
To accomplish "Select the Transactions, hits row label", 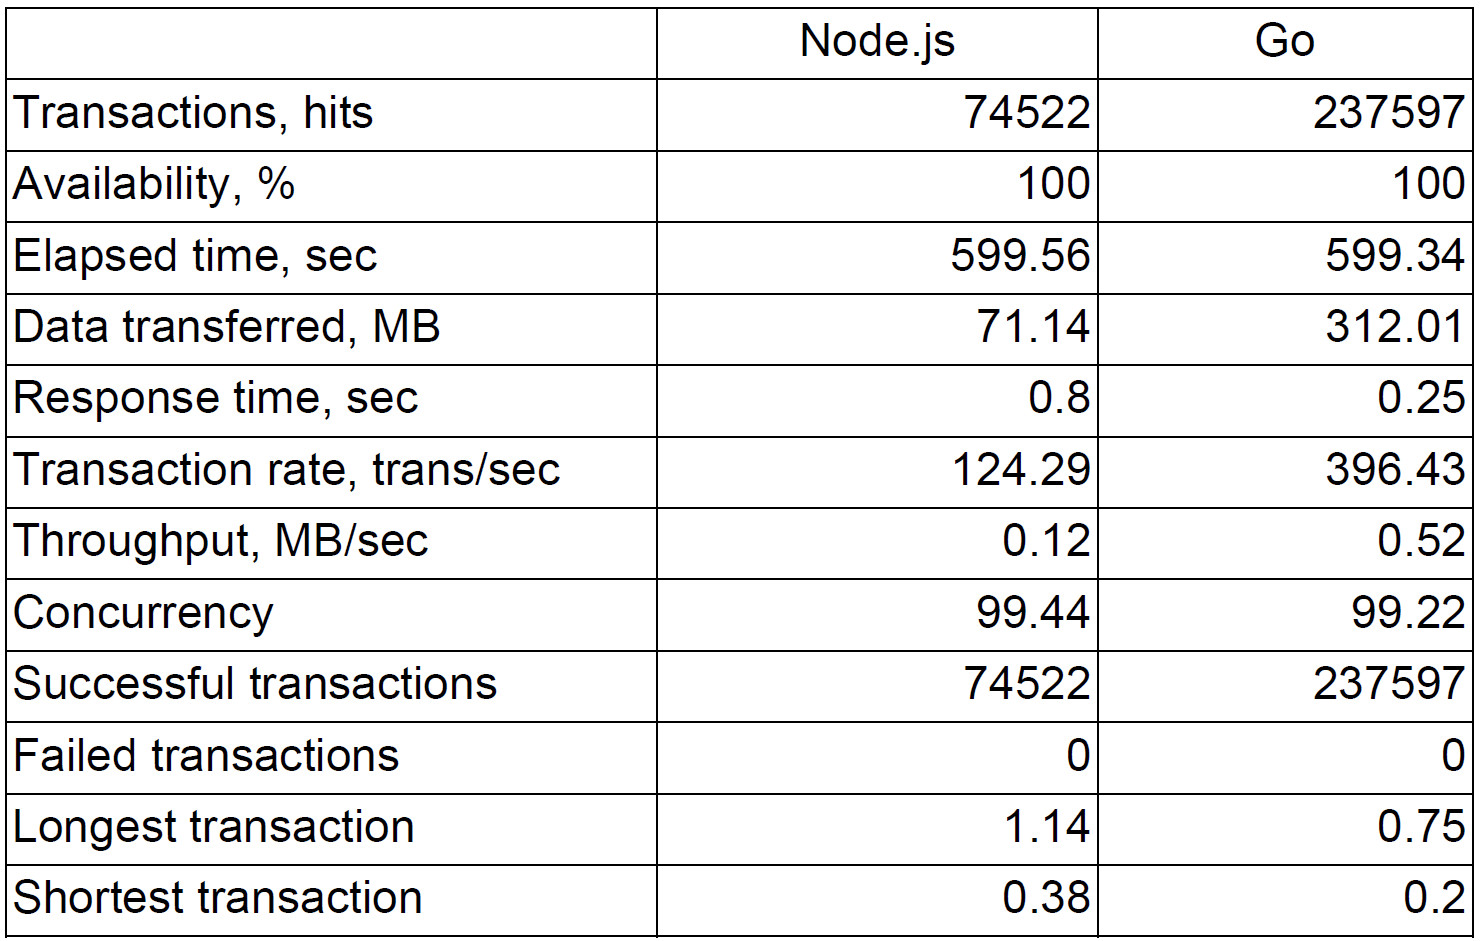I will click(193, 113).
